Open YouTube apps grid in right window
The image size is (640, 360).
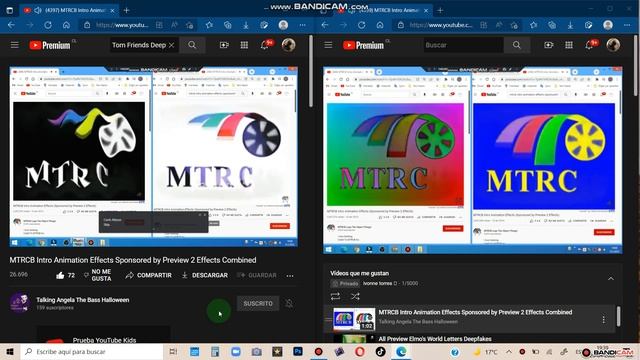[x=569, y=45]
